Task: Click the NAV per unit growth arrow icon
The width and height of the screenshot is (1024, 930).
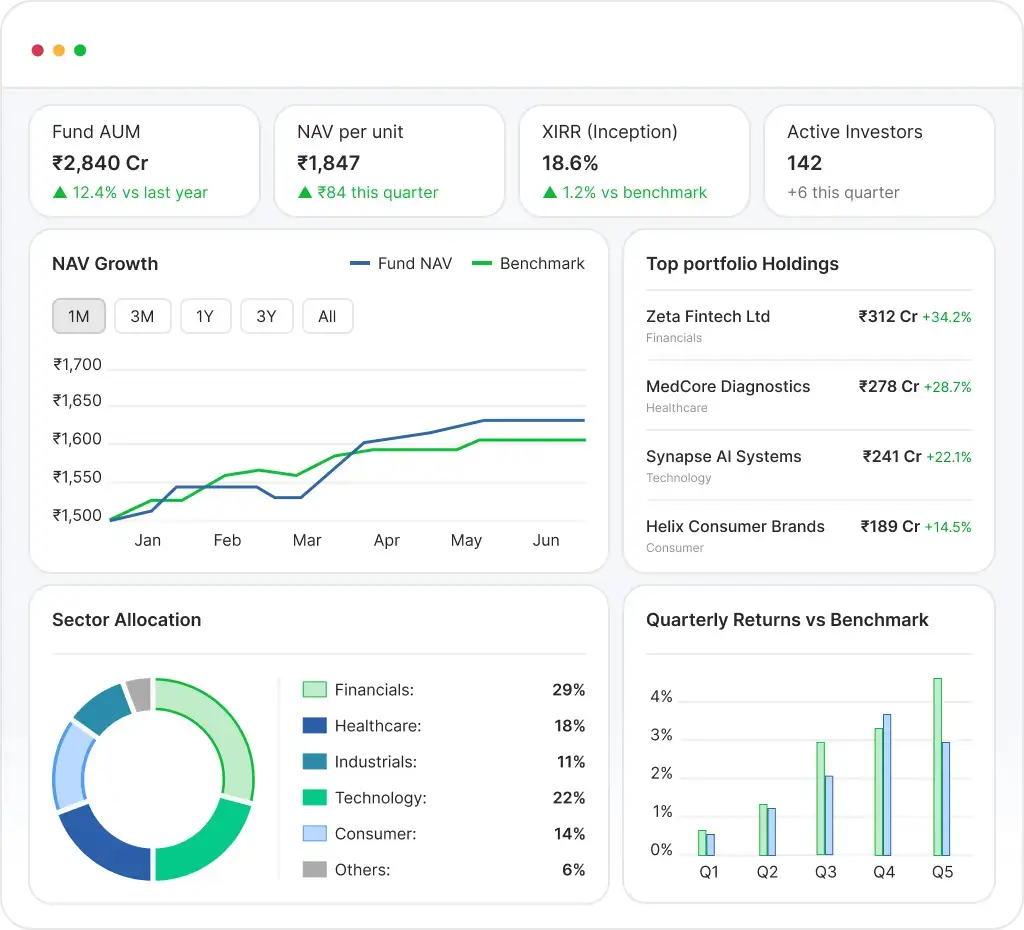Action: (x=303, y=192)
